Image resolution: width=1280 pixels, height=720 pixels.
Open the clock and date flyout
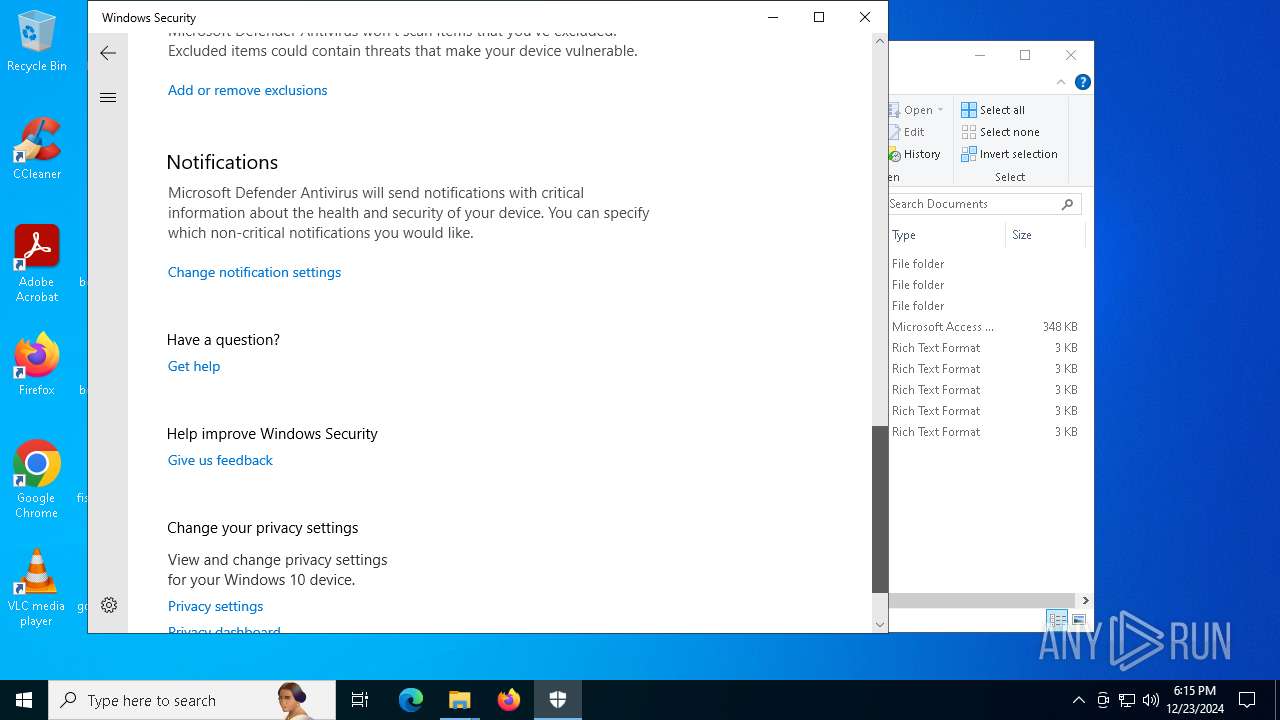[x=1195, y=700]
